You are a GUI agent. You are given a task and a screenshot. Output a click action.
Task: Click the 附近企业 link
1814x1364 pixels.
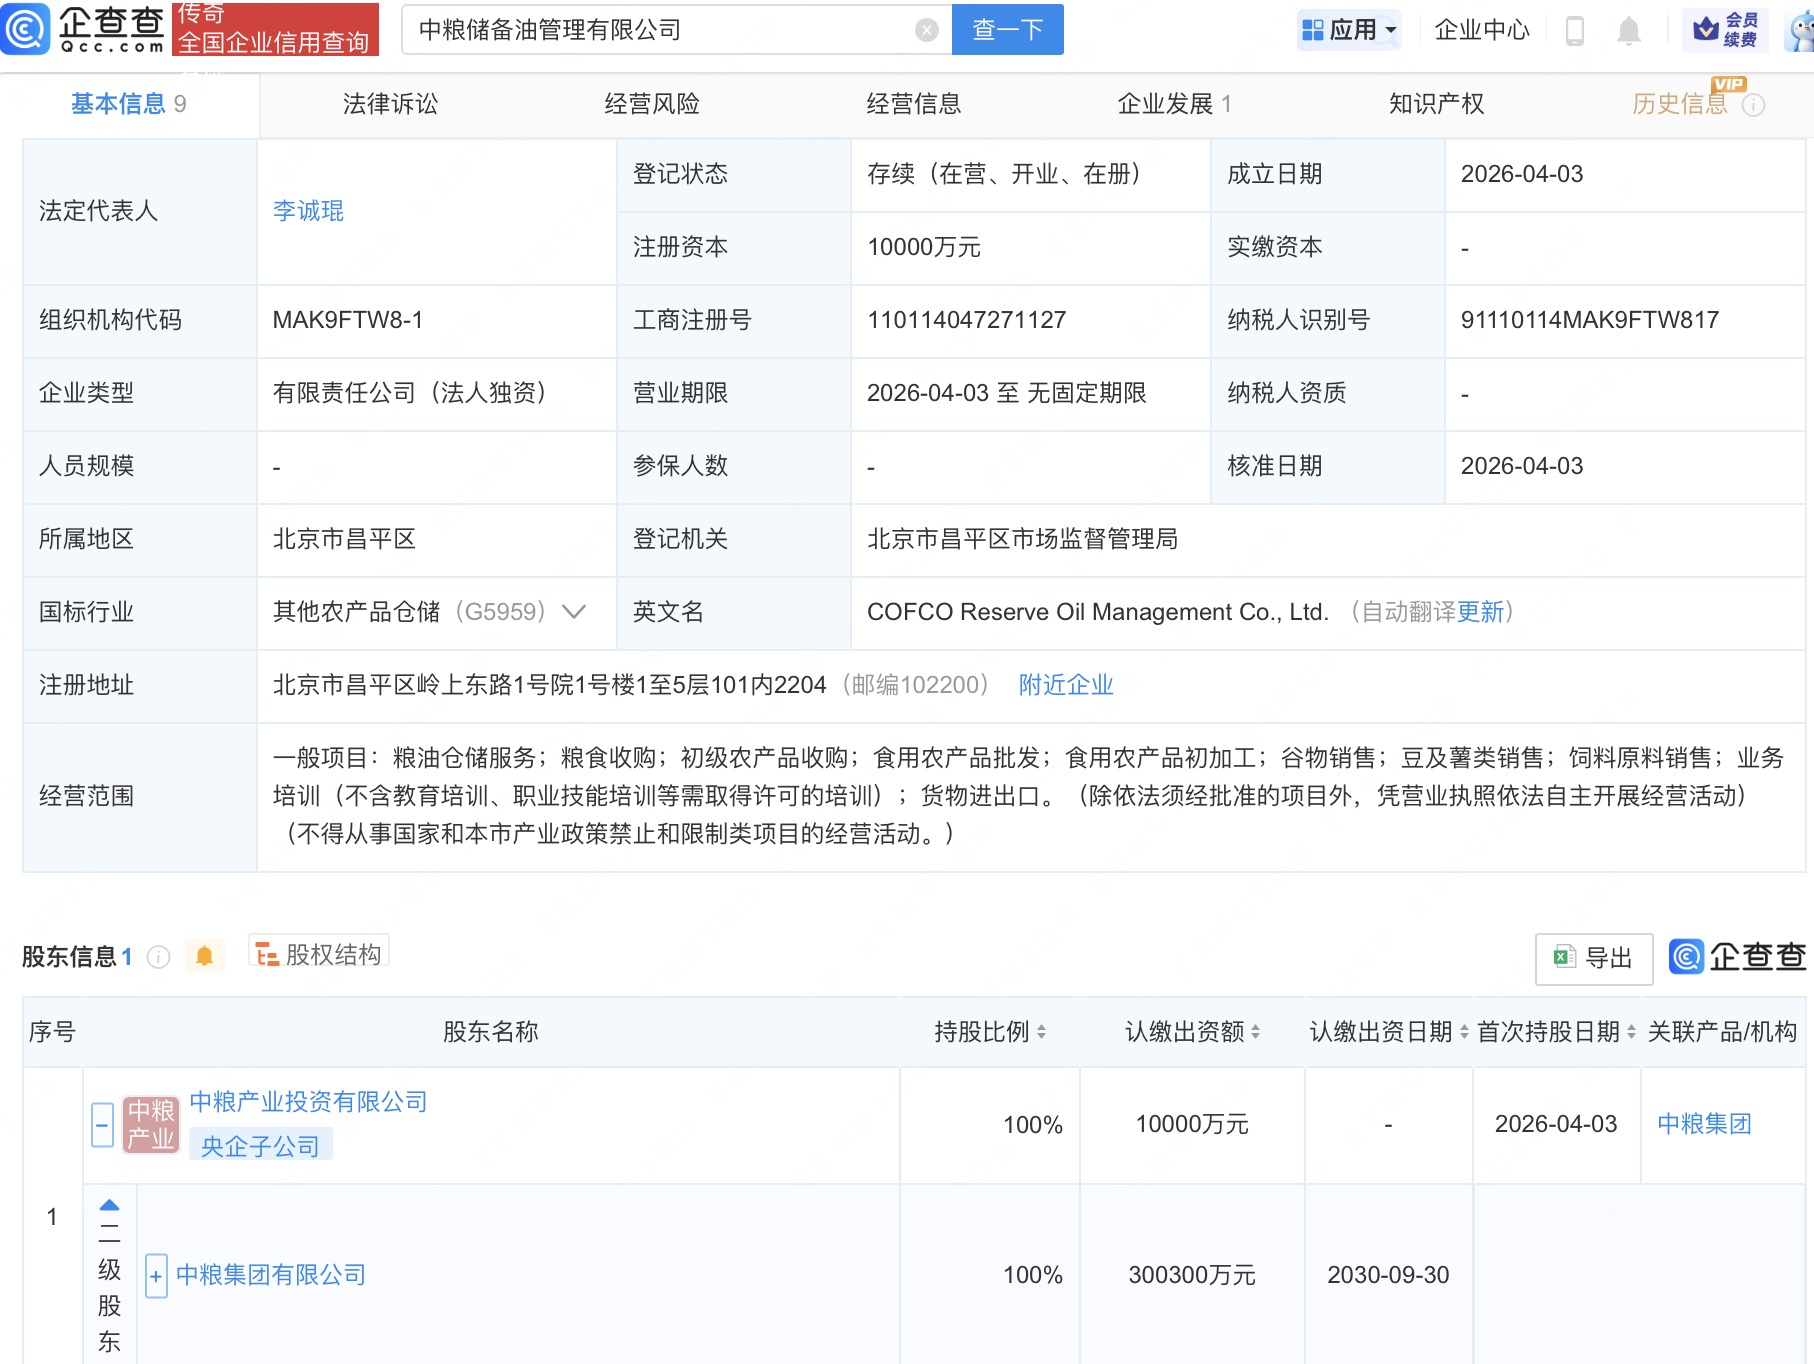click(1065, 685)
